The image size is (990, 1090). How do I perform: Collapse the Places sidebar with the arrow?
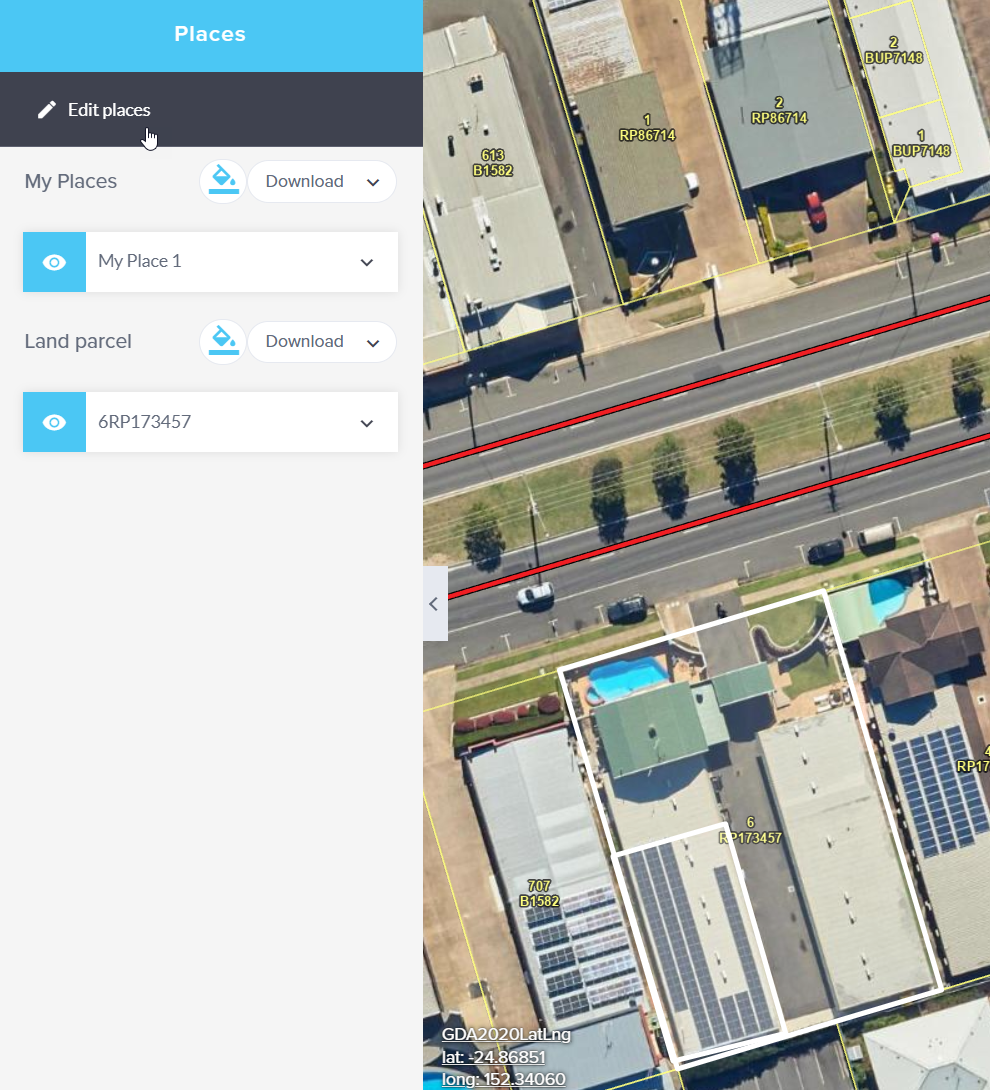click(x=433, y=603)
